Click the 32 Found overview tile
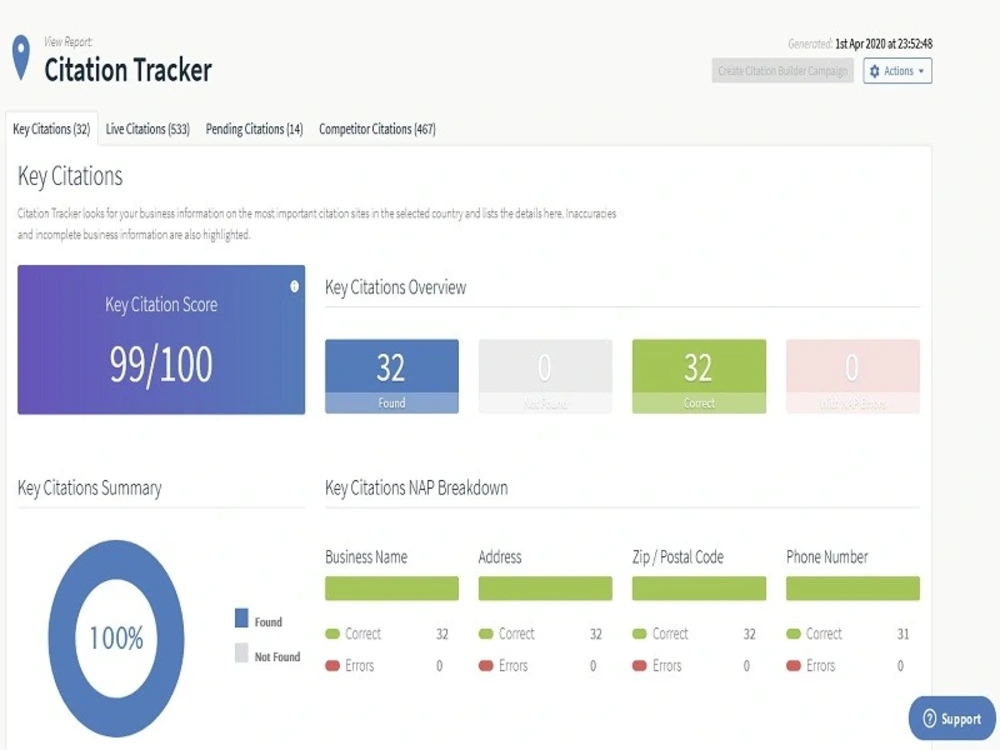Screen dimensions: 1000x750 pos(392,376)
